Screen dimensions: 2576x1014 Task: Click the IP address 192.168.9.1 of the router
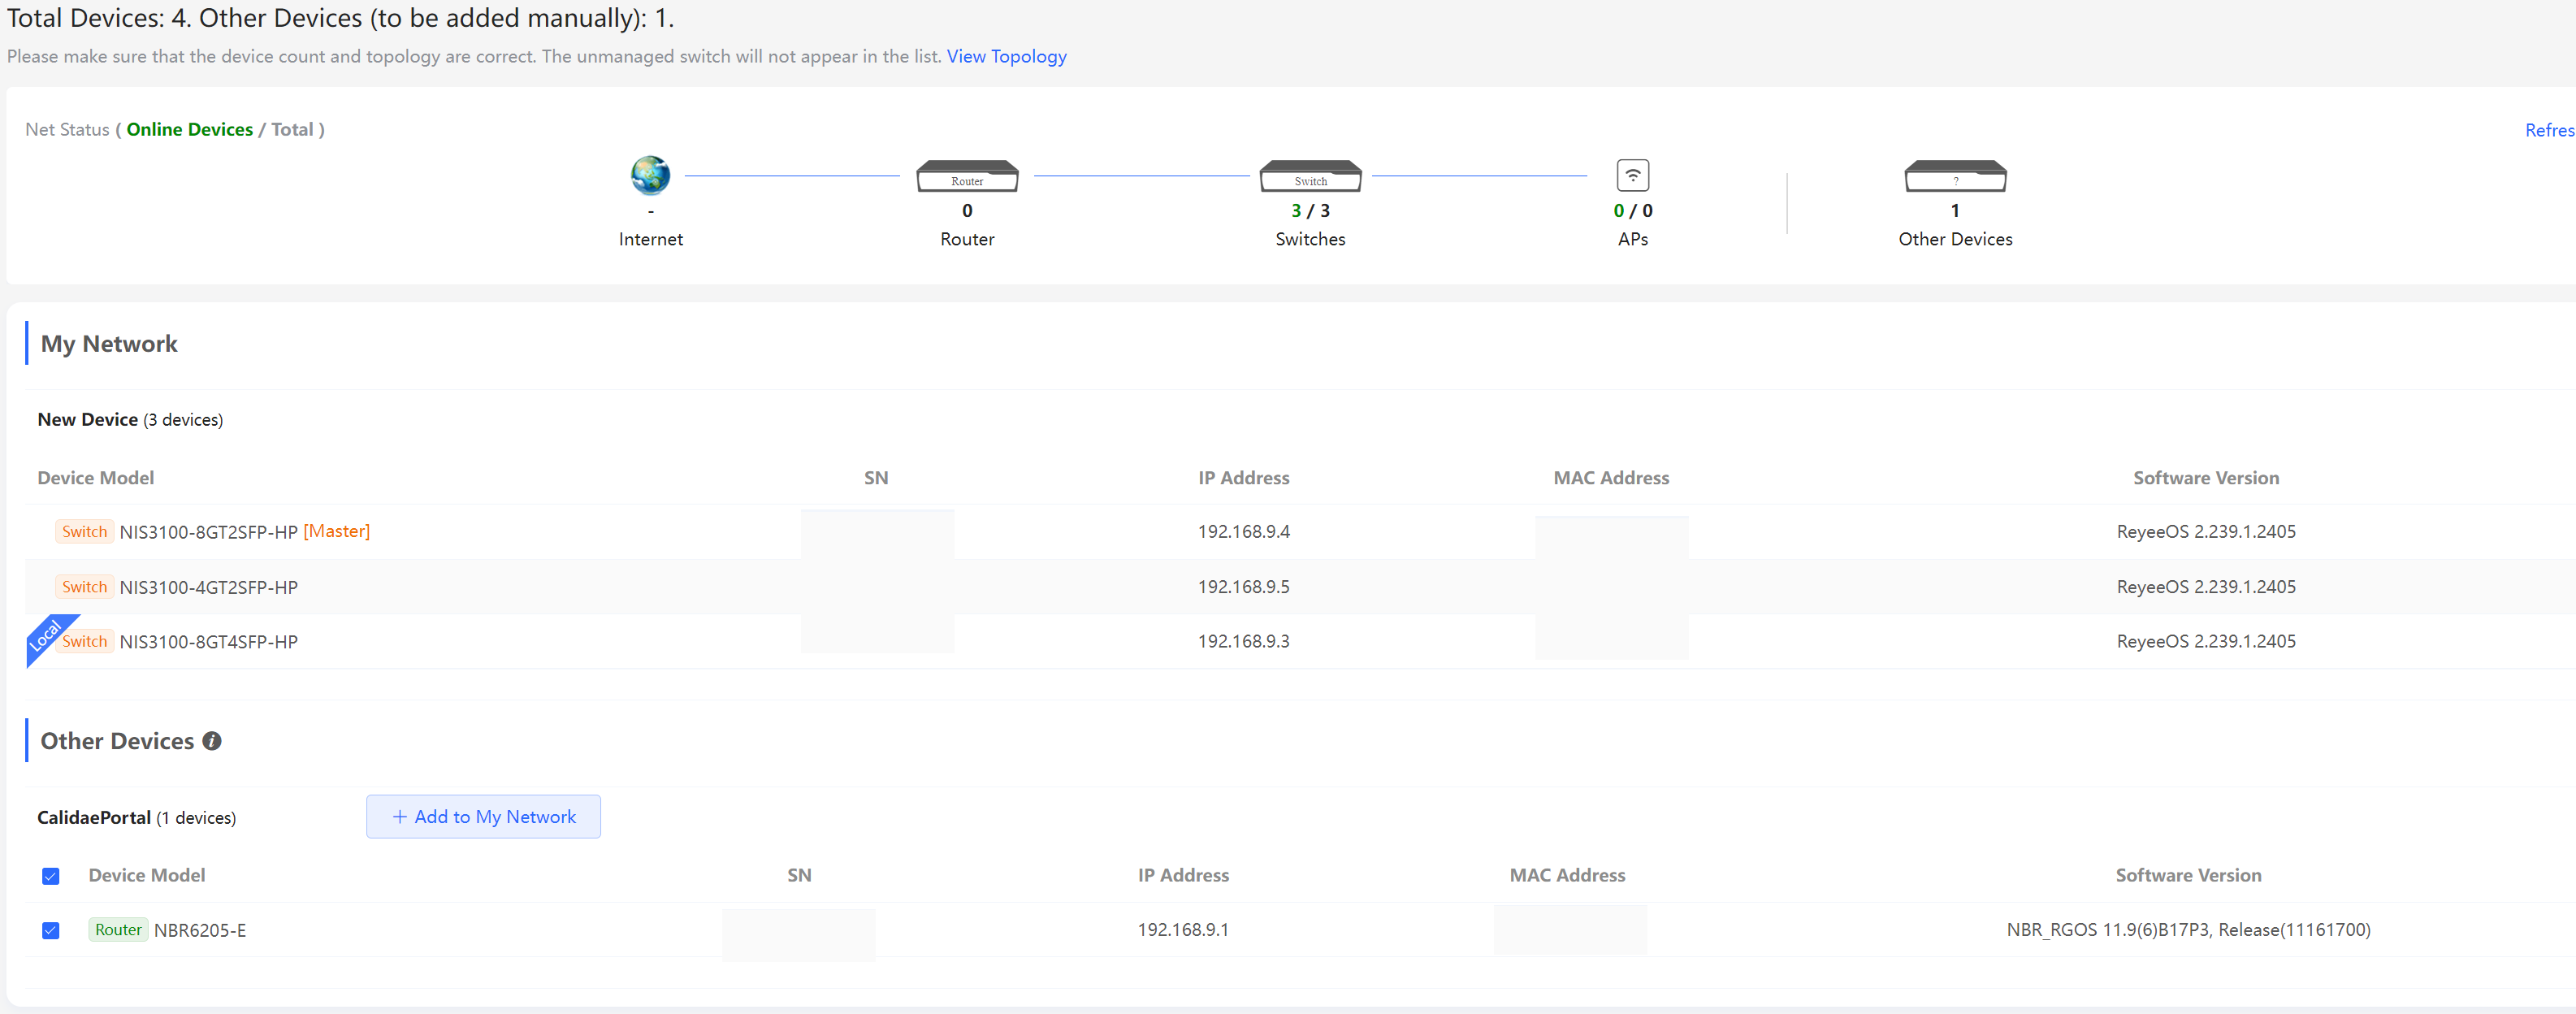(1183, 930)
